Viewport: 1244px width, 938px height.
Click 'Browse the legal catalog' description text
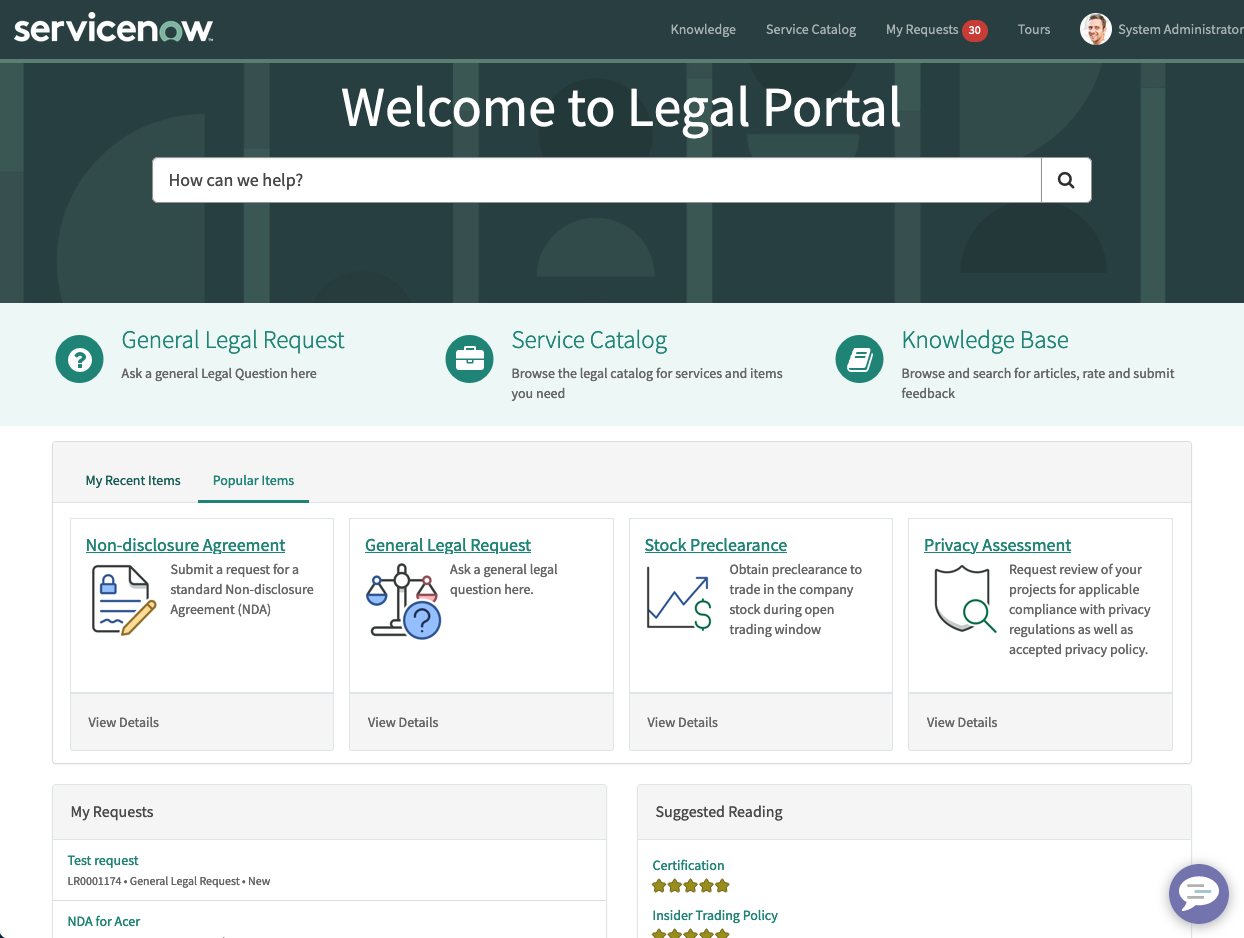[x=647, y=383]
